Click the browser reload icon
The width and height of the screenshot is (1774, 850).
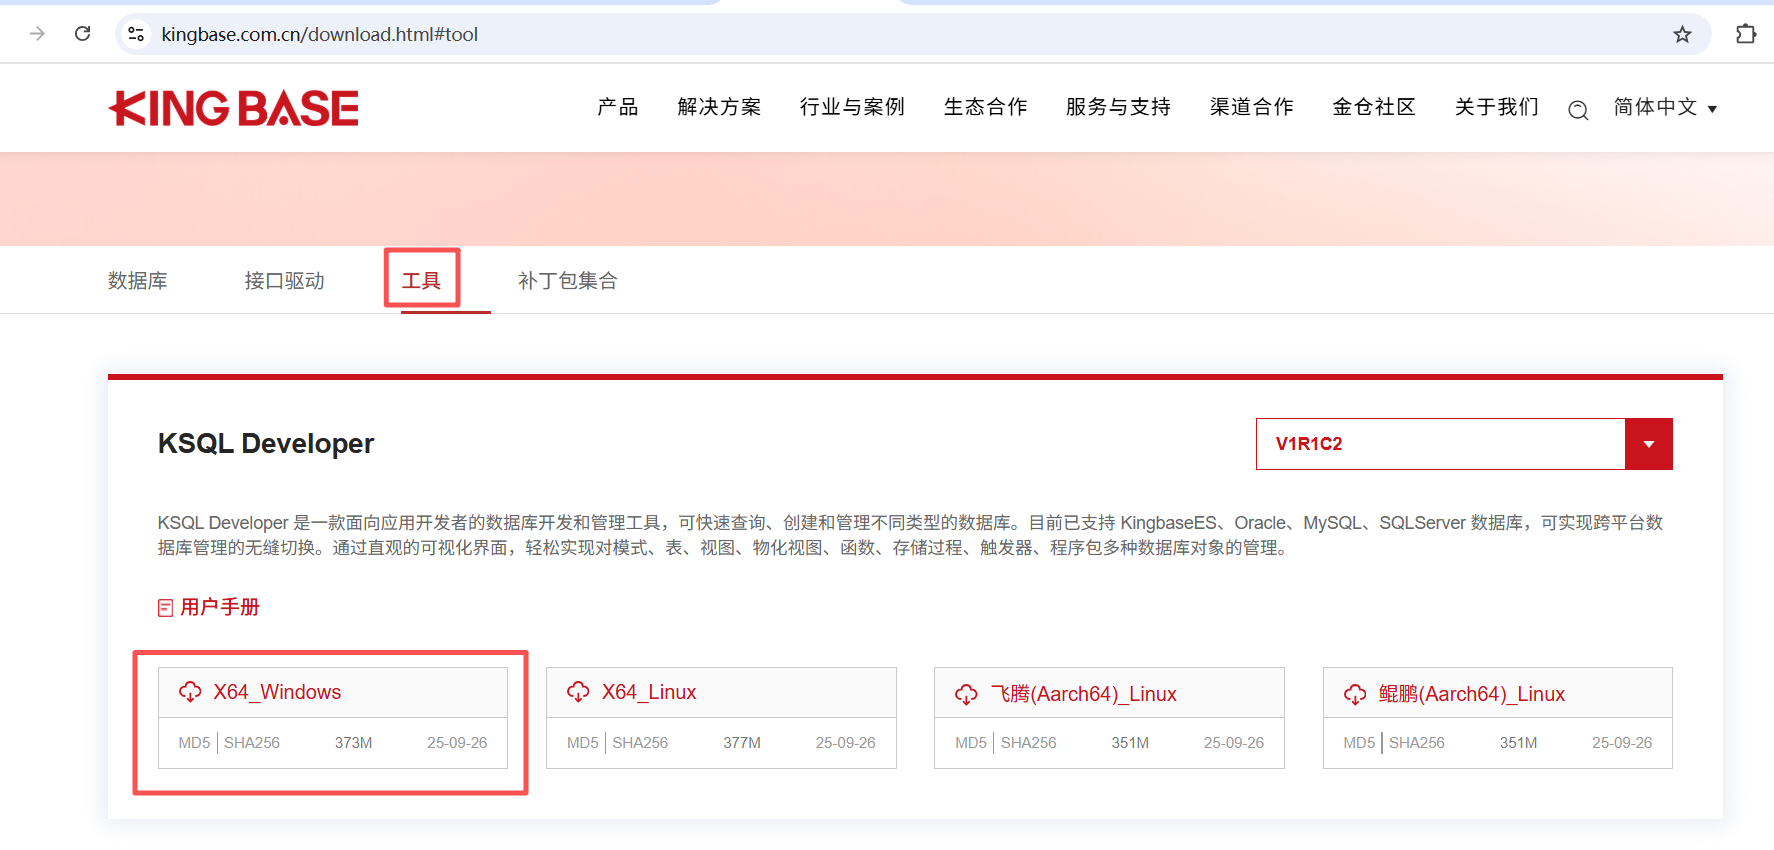[83, 34]
